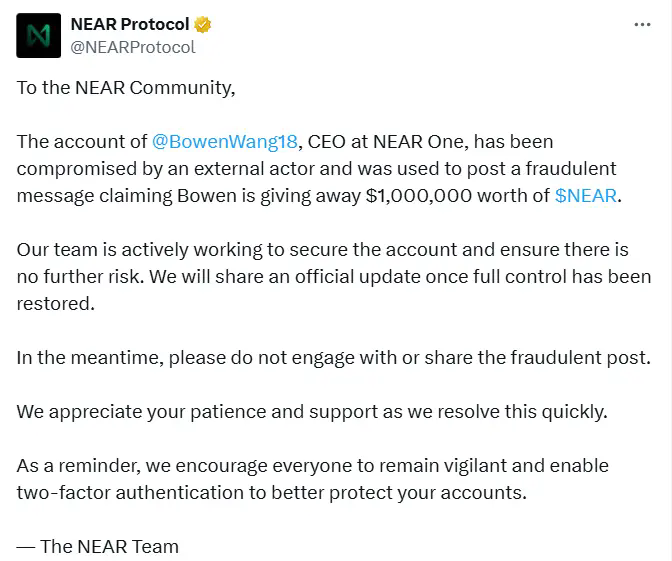672x561 pixels.
Task: Click the "— The NEAR Team" signature
Action: click(98, 546)
